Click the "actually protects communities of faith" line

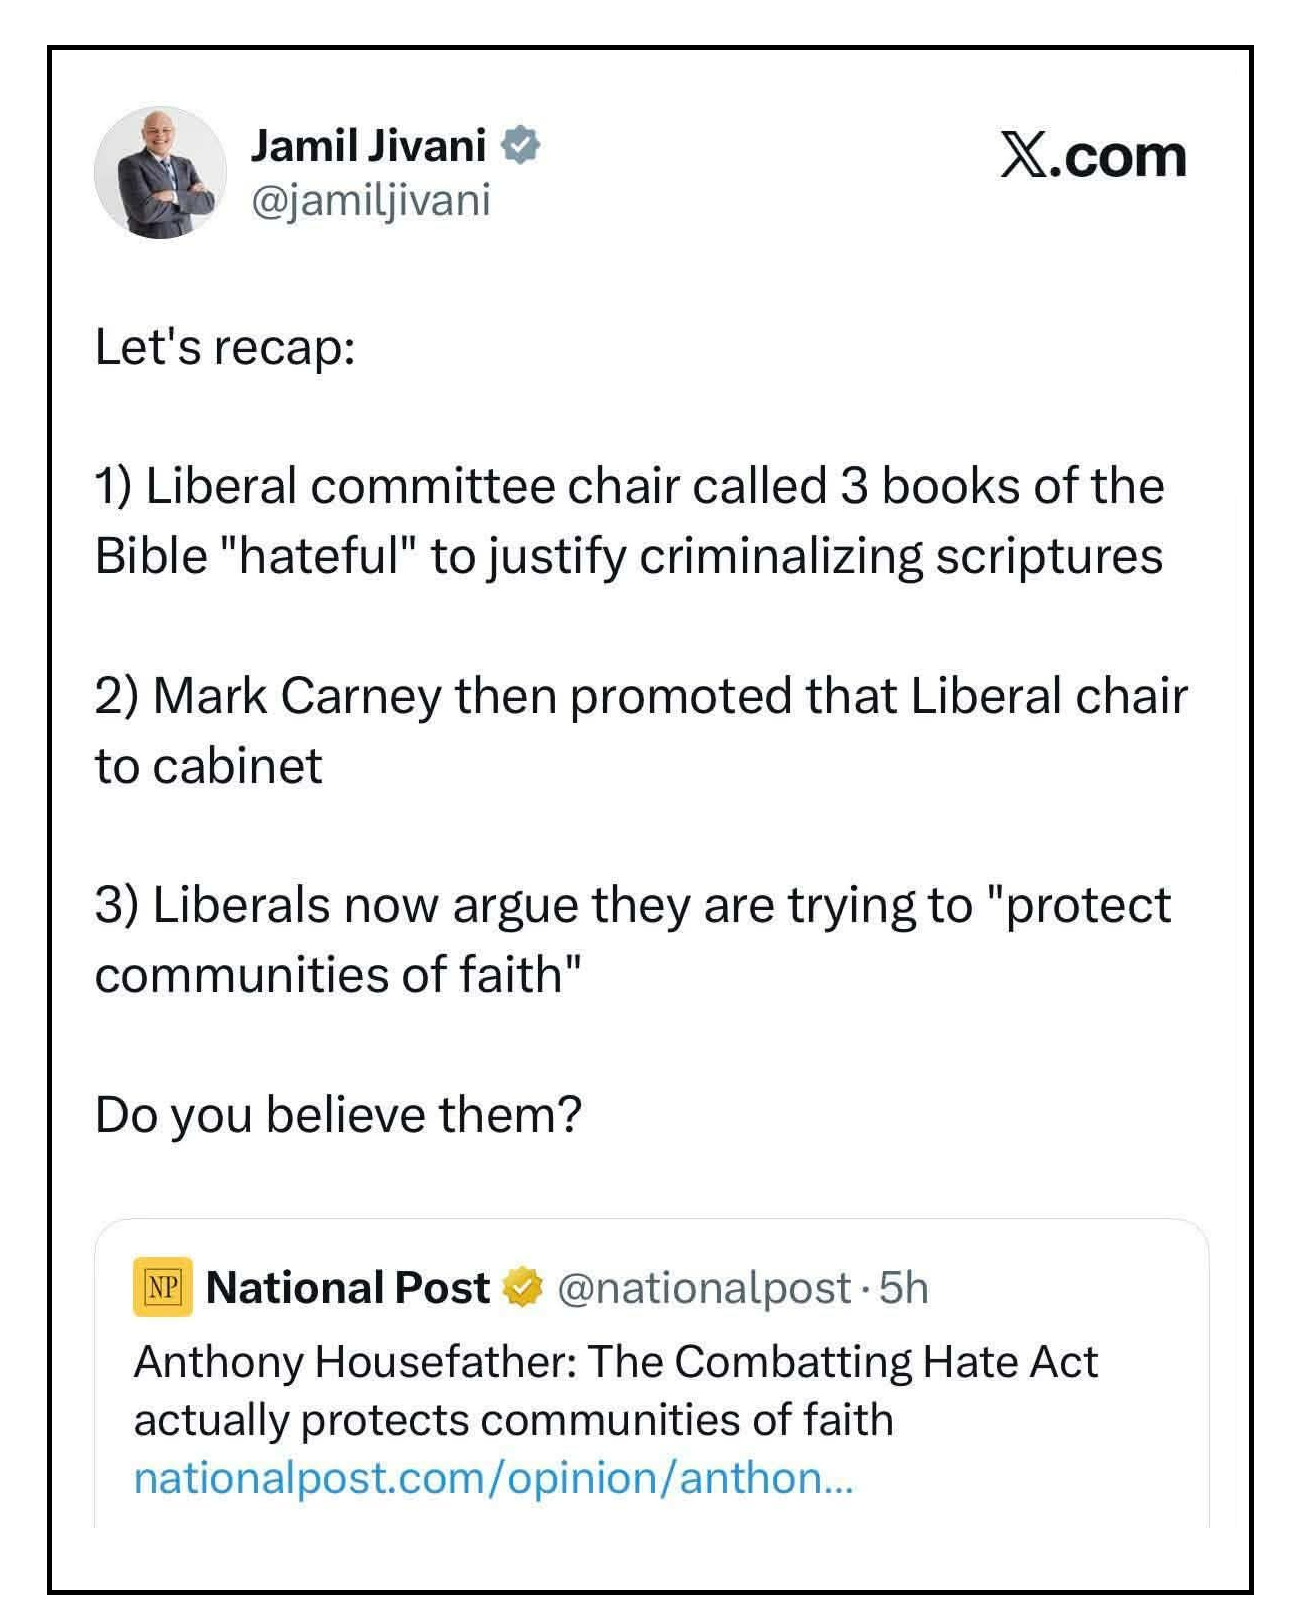point(513,1420)
